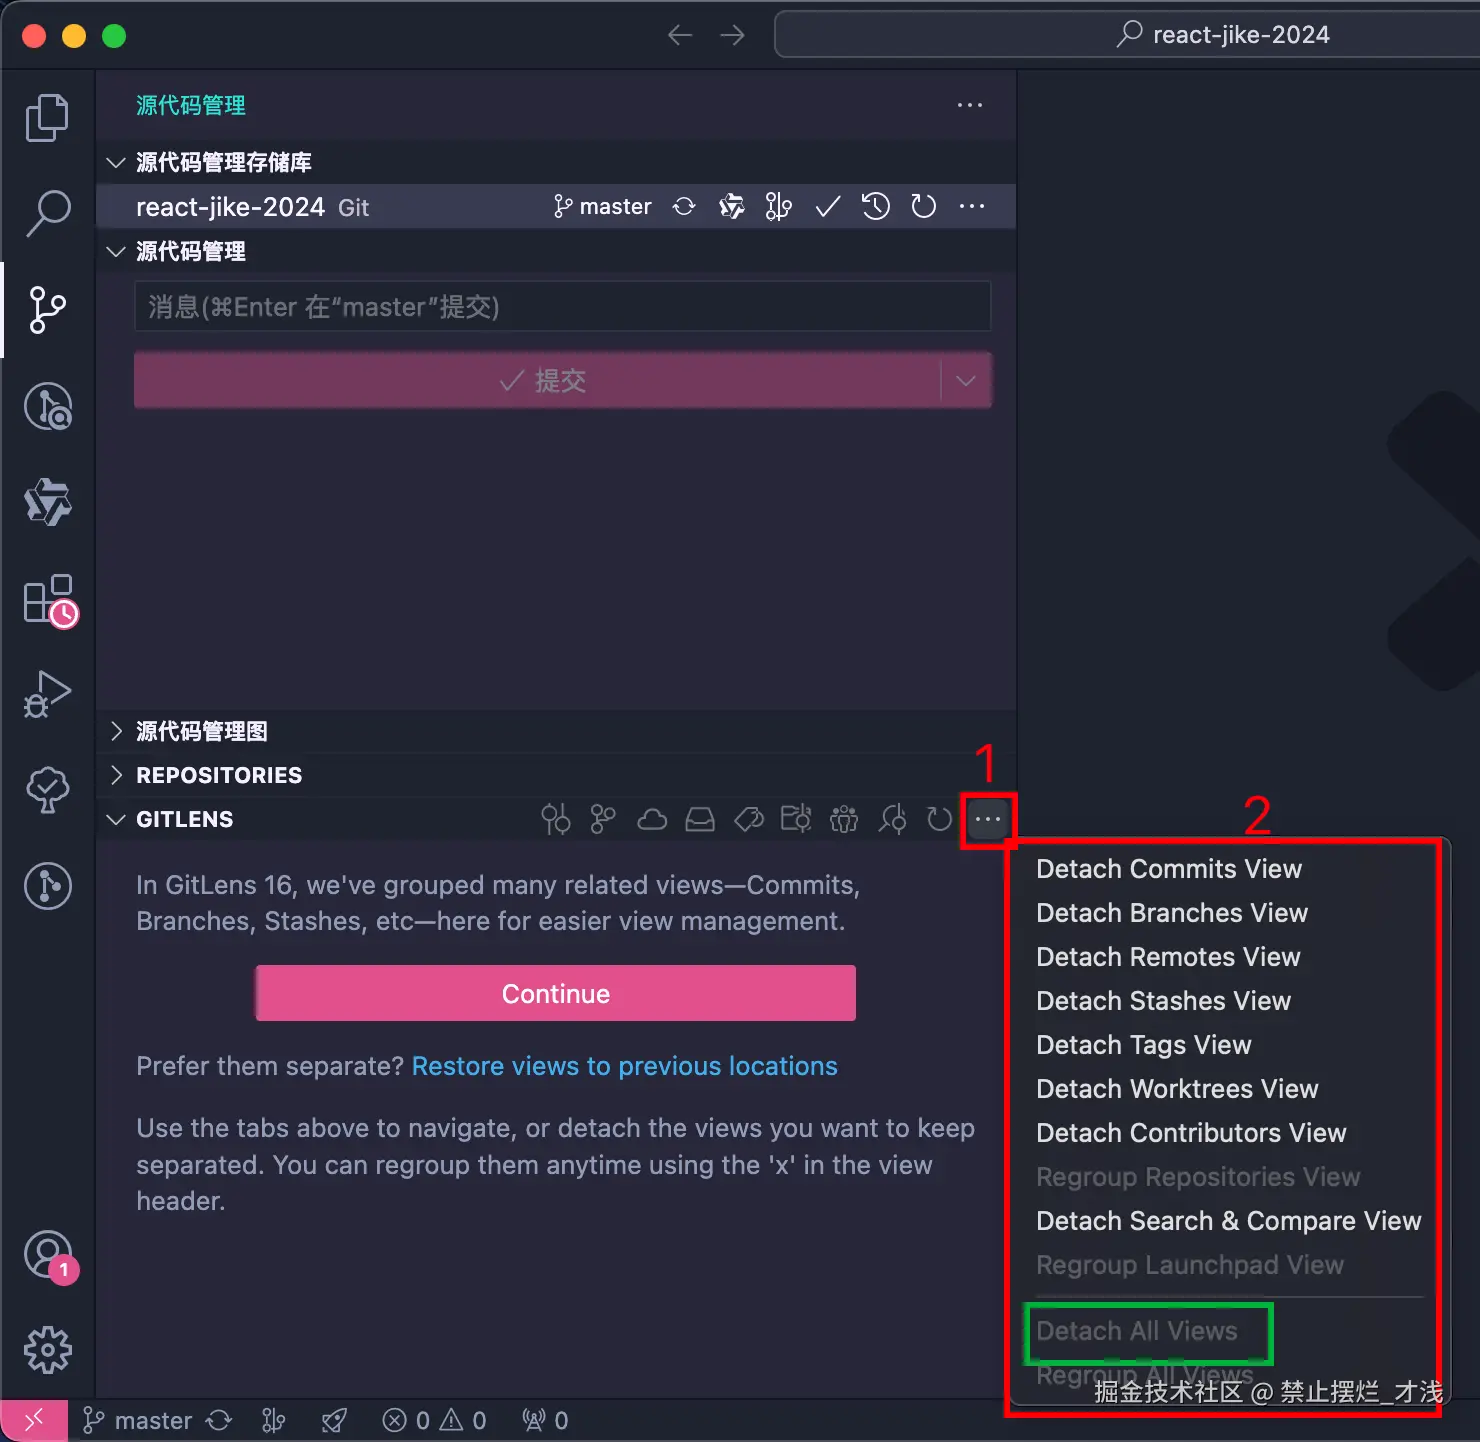Click master branch in status bar
The image size is (1480, 1442).
click(138, 1420)
